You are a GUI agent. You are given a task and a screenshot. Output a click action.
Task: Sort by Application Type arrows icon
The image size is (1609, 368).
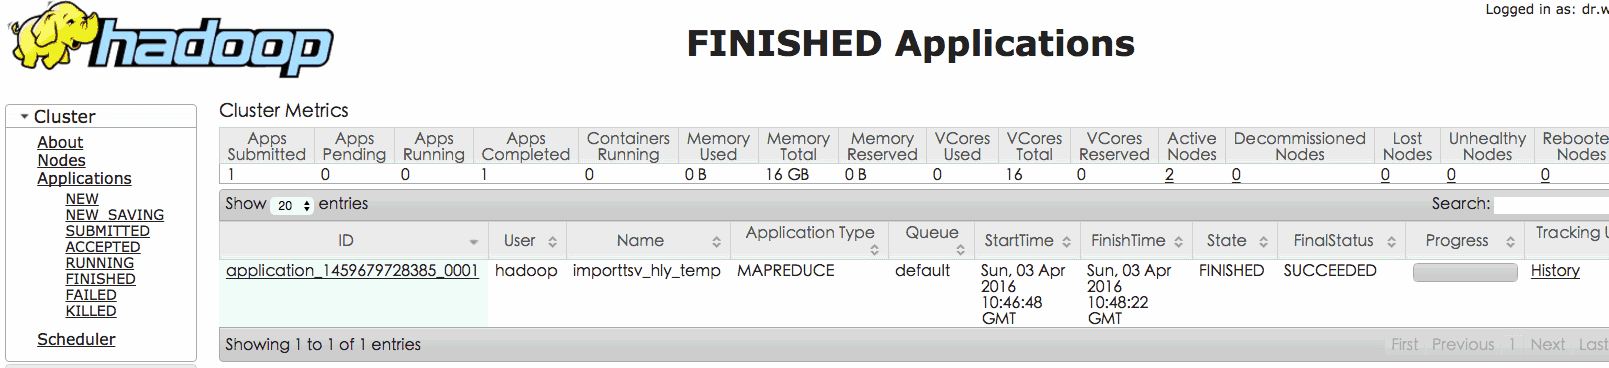pos(874,250)
